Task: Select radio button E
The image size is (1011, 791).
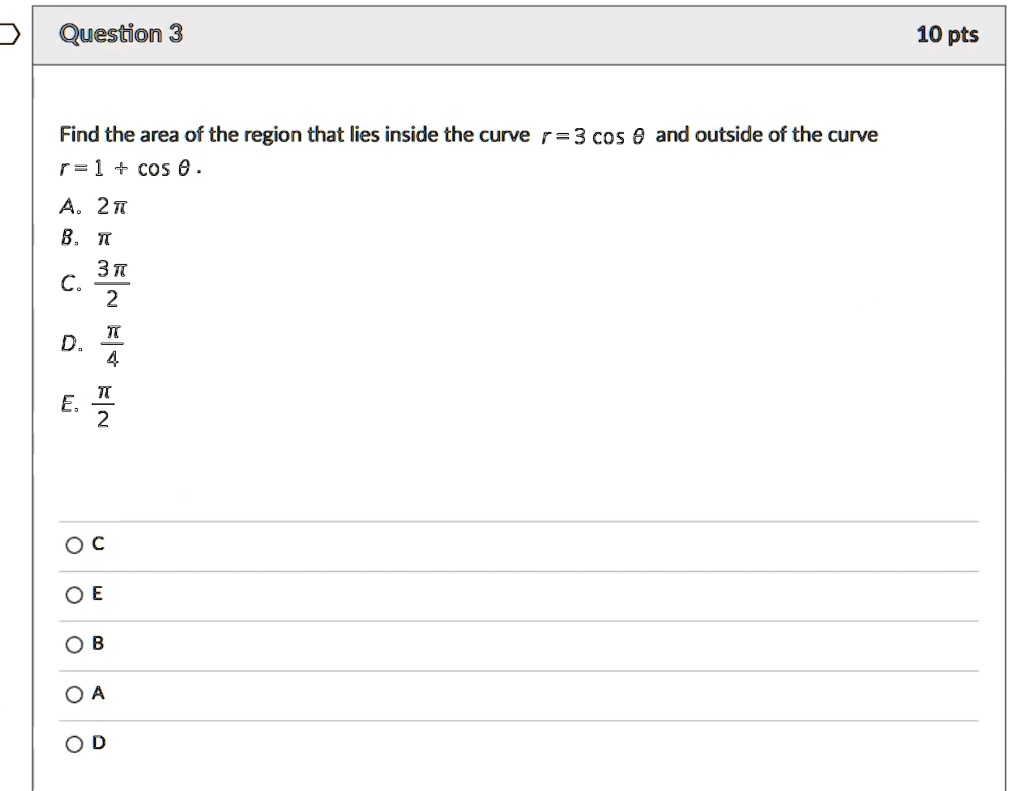Action: (x=74, y=594)
